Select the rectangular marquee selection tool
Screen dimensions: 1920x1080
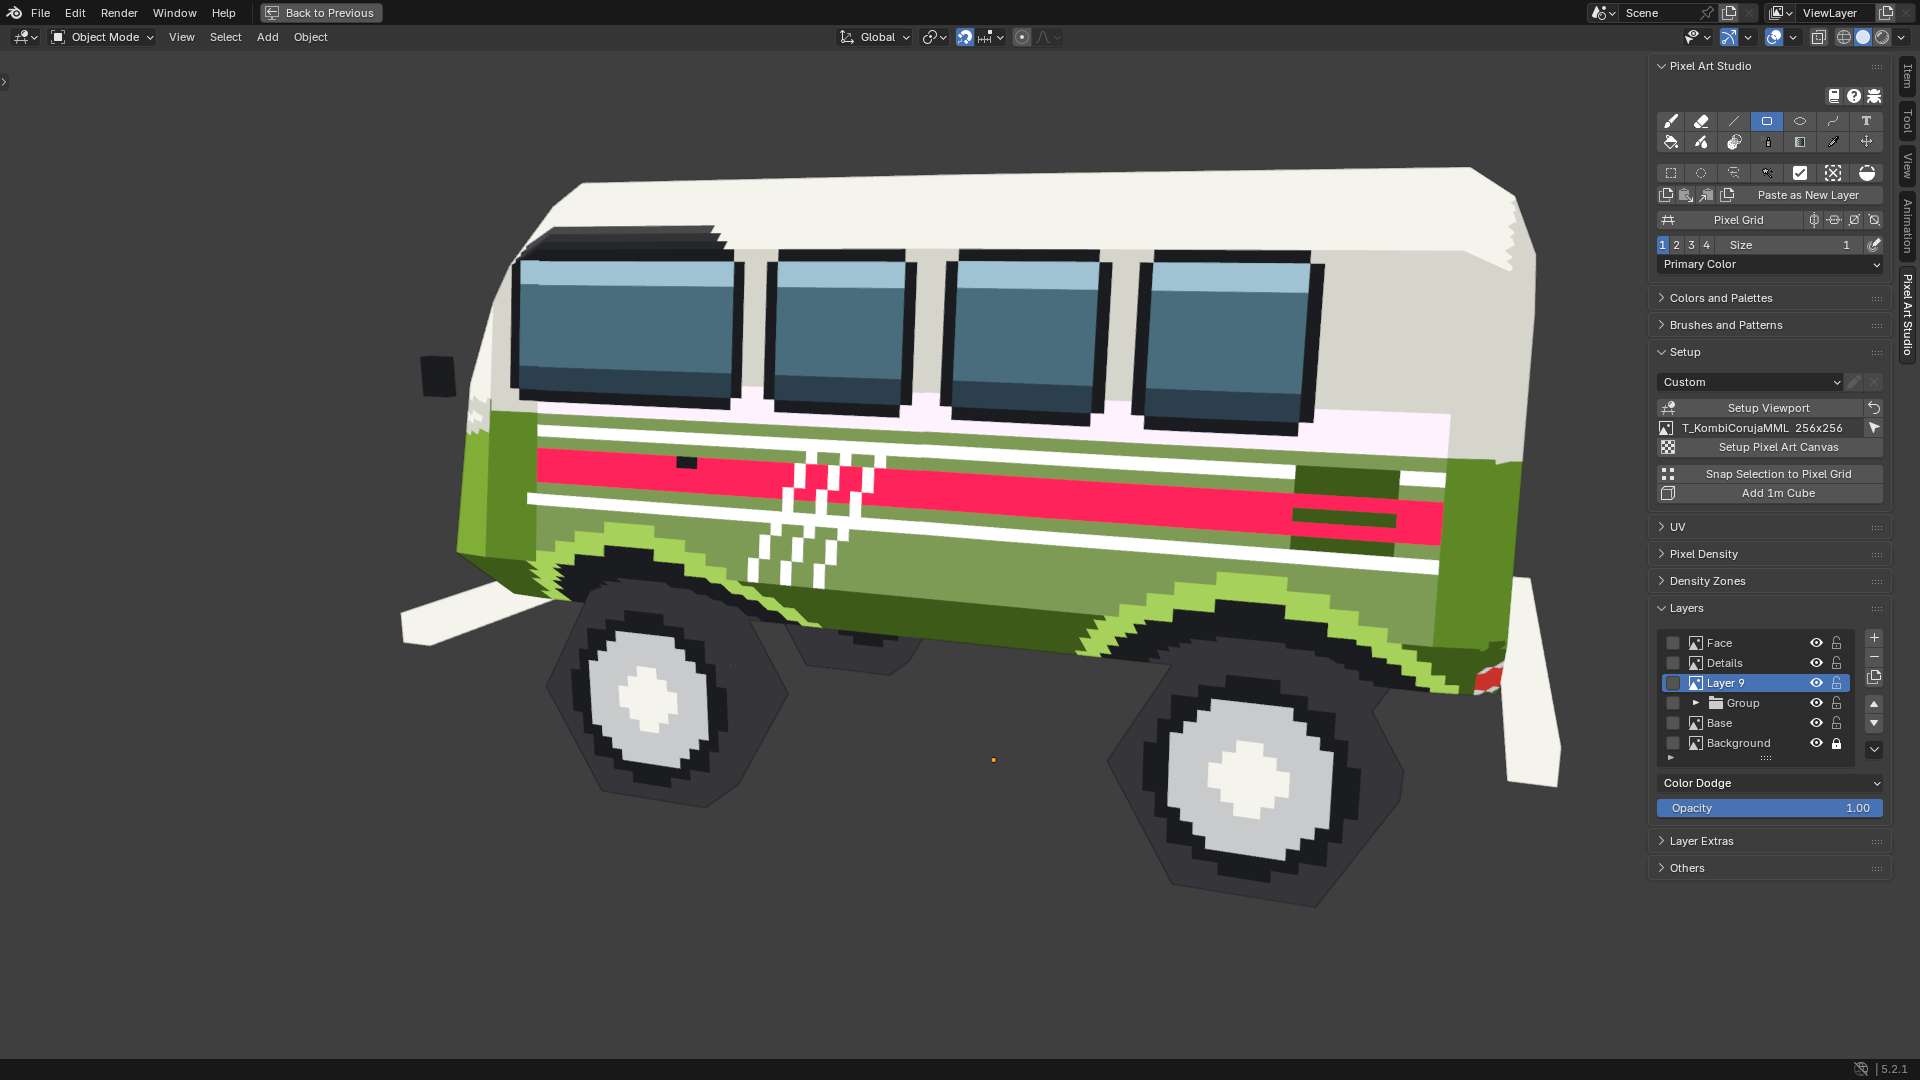(x=1670, y=173)
